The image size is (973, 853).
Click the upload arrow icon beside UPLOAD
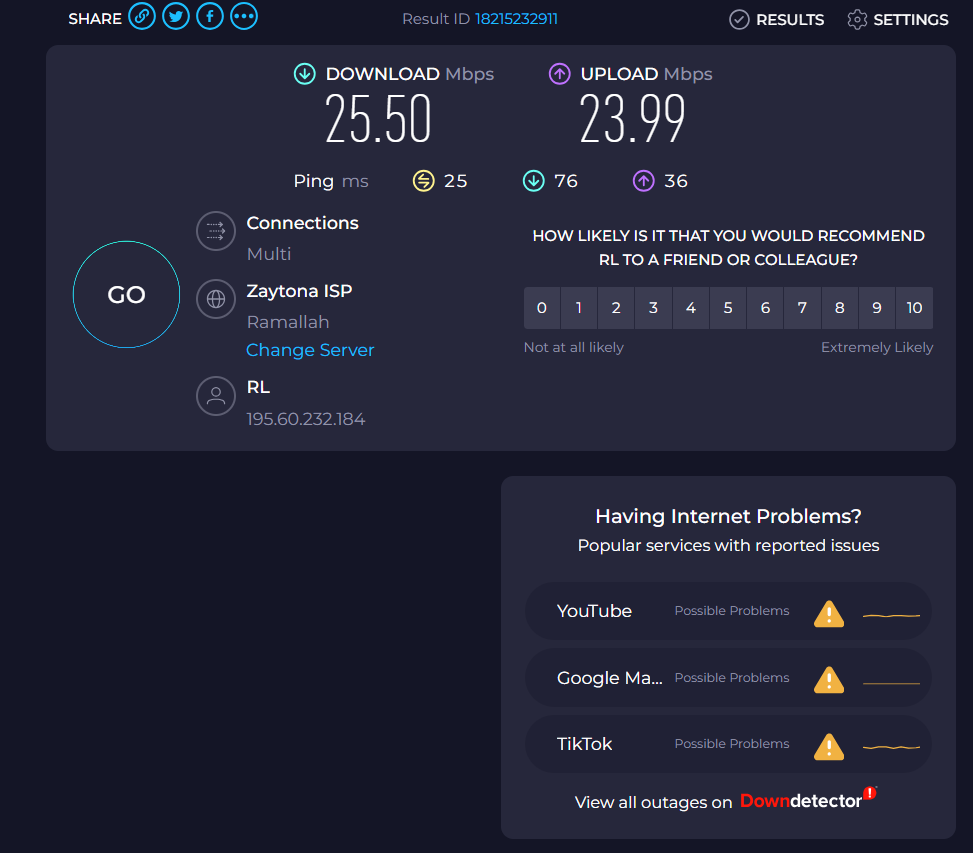tap(560, 74)
